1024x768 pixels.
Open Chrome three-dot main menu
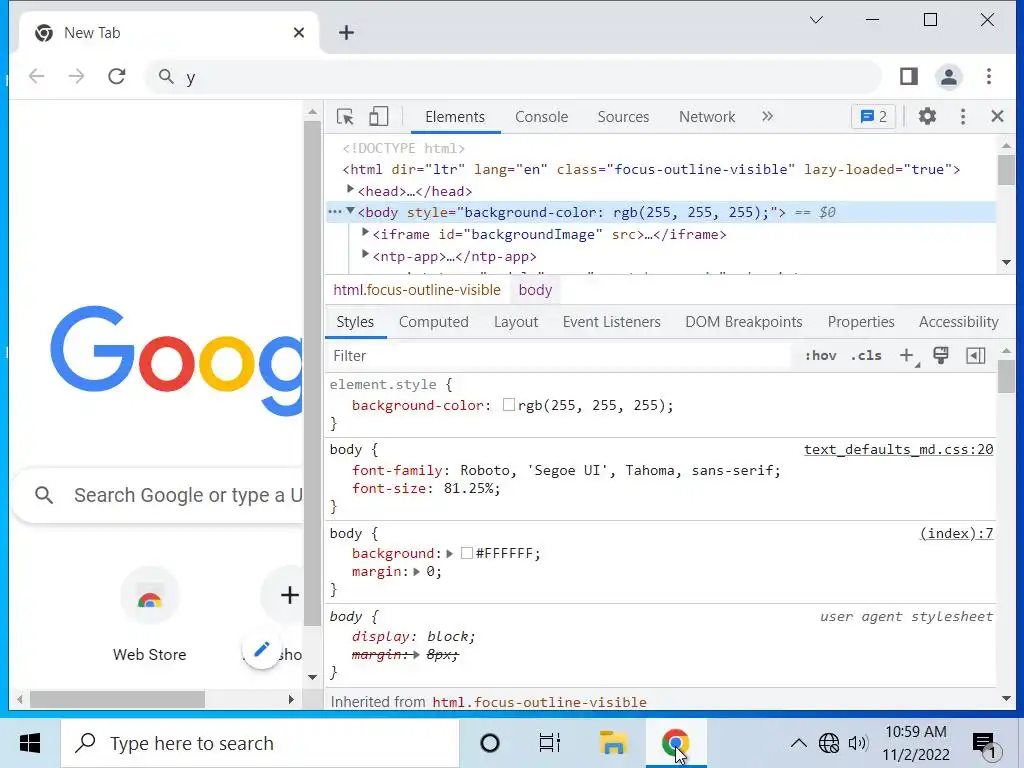(989, 76)
